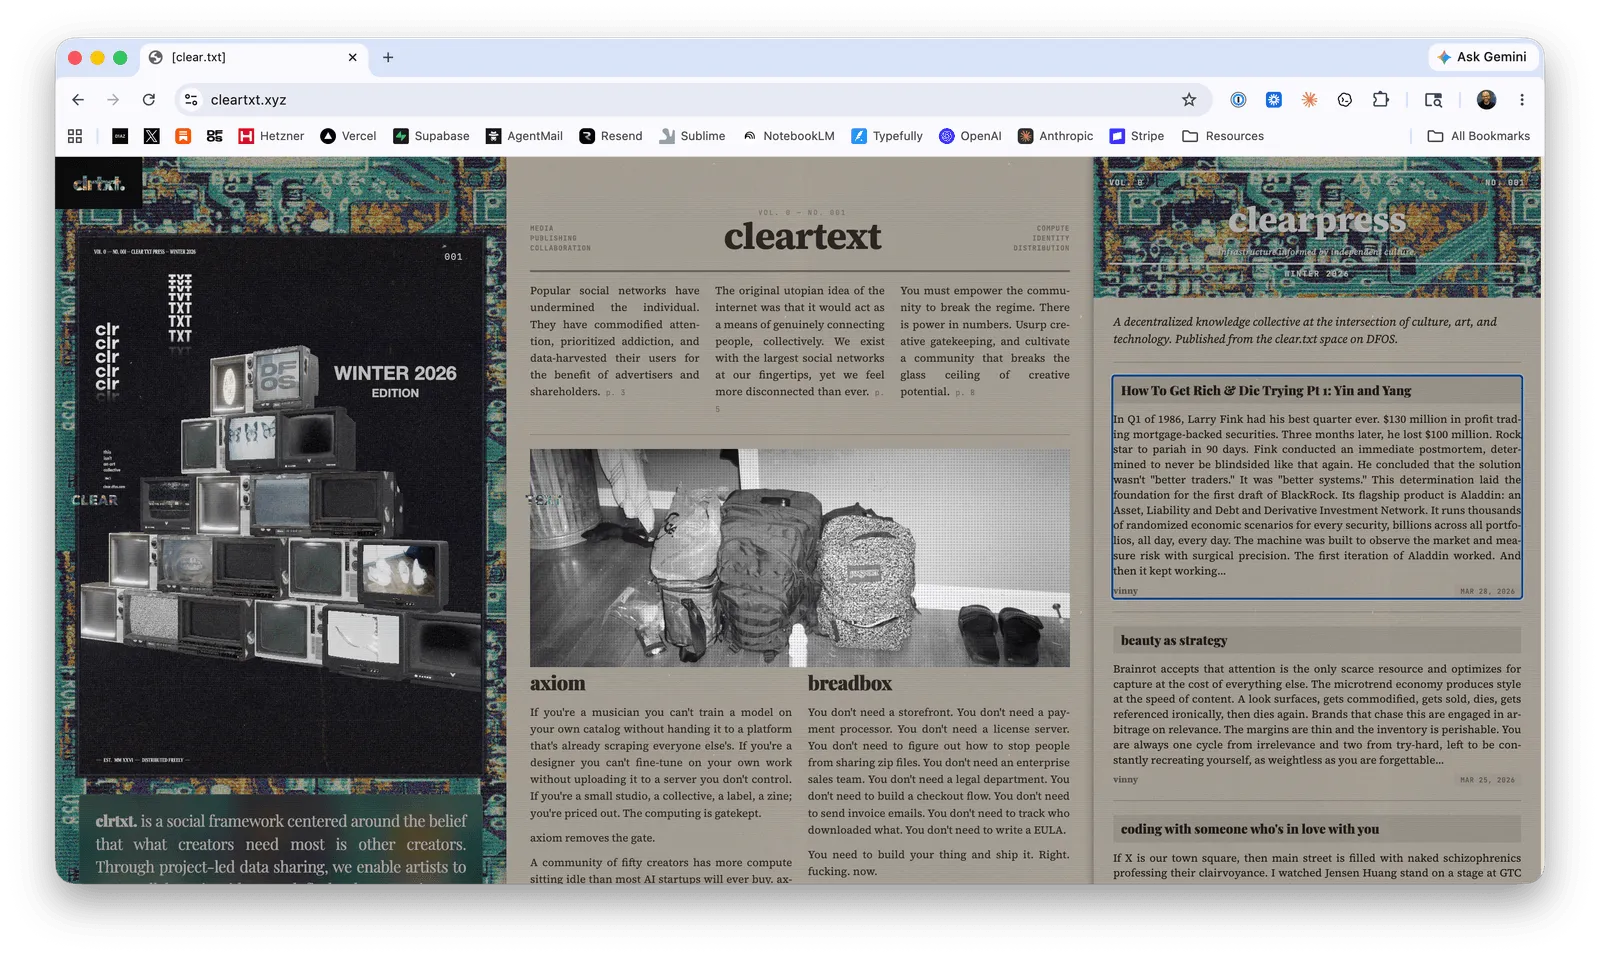The width and height of the screenshot is (1600, 957).
Task: Click the Ask Gemini button
Action: point(1482,57)
